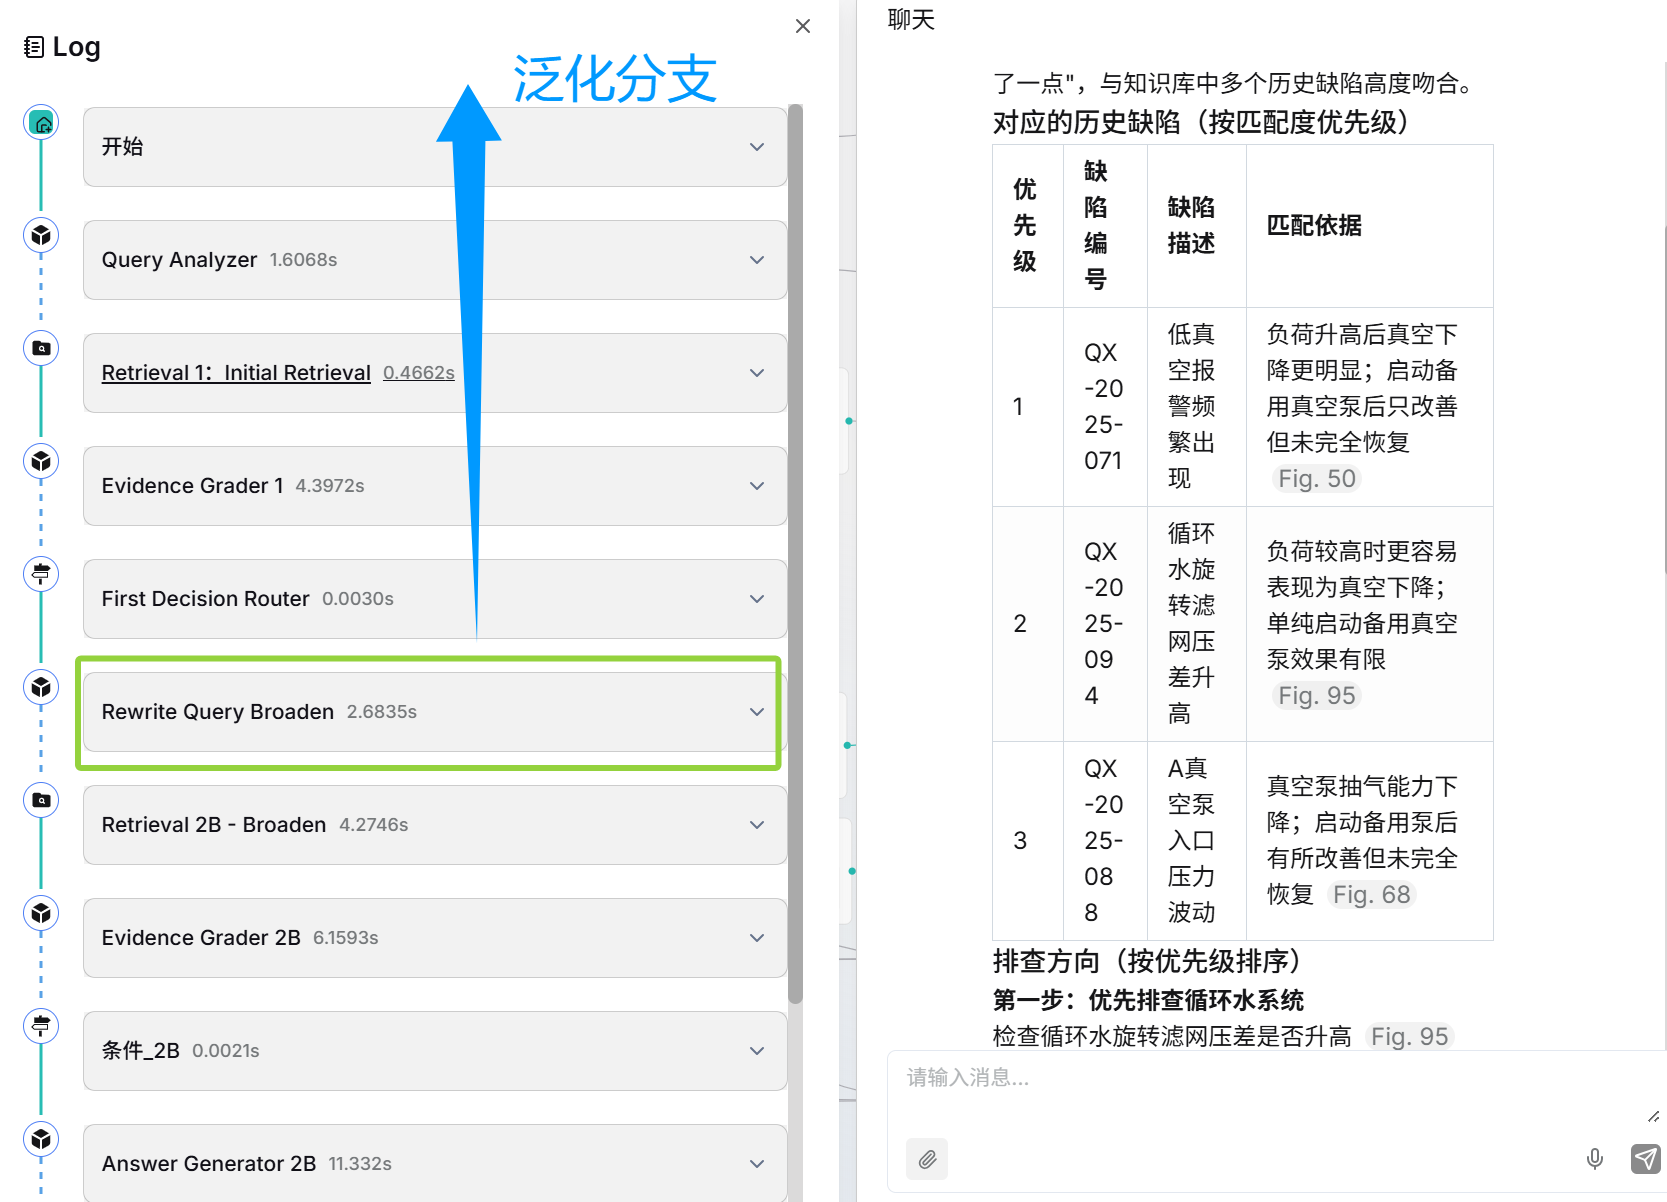Expand the 条件_2B log entry
The image size is (1667, 1202).
[x=757, y=1051]
